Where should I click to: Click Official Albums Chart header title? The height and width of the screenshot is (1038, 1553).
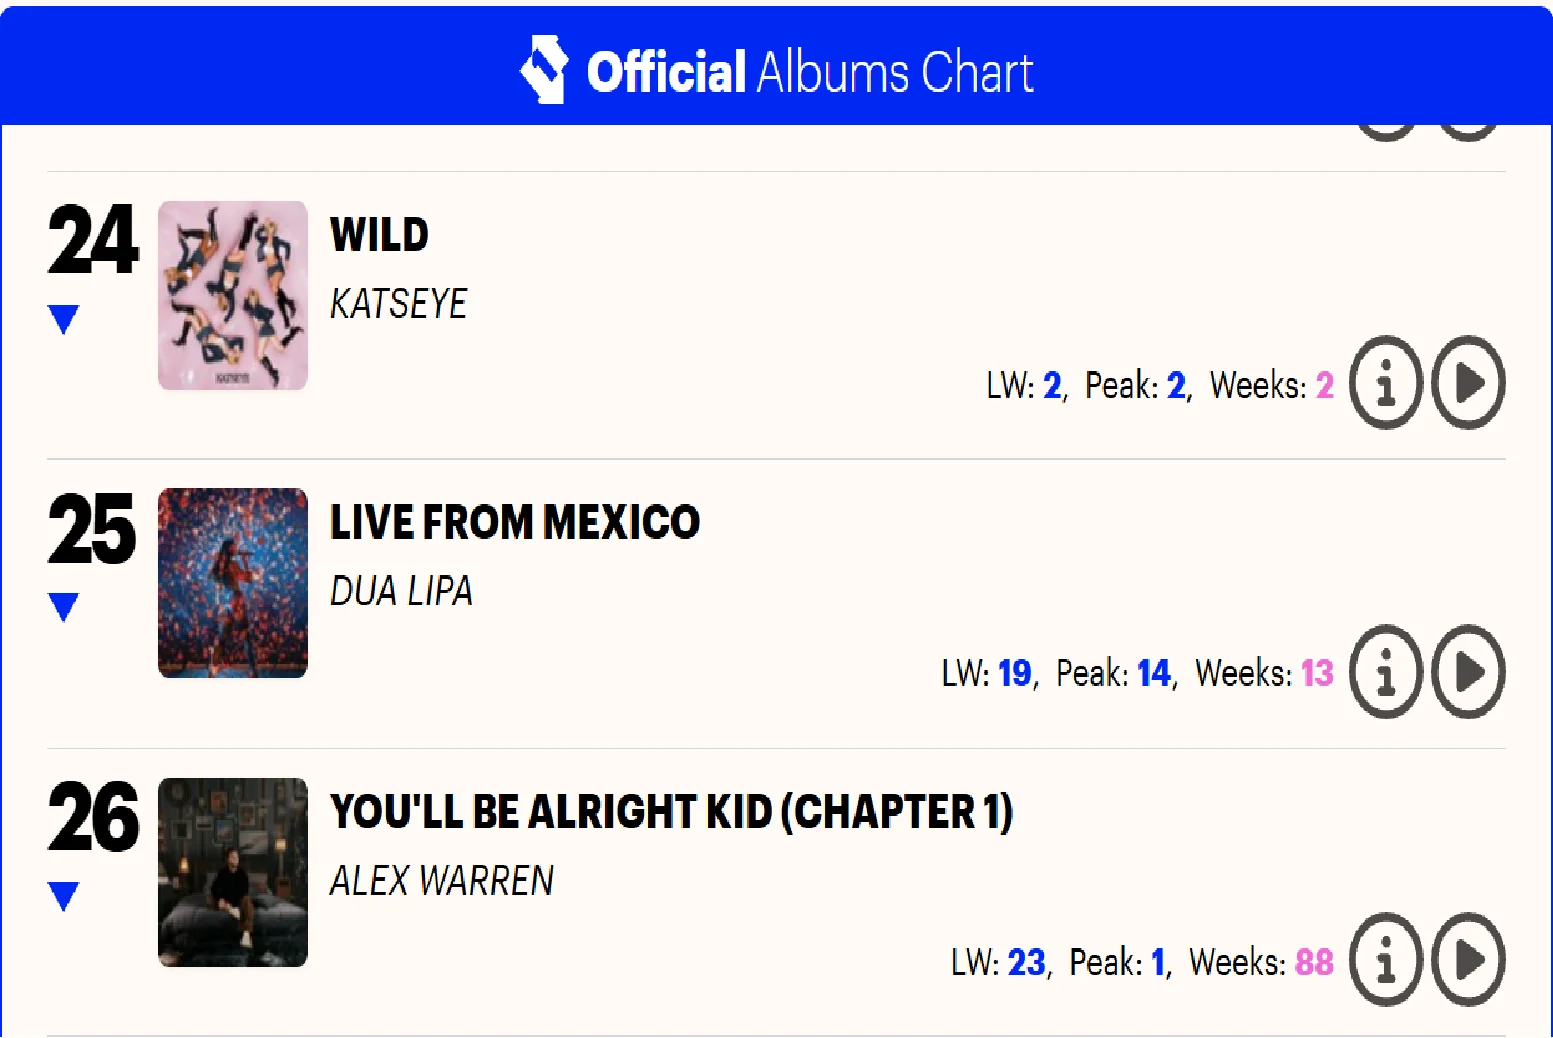pyautogui.click(x=810, y=73)
